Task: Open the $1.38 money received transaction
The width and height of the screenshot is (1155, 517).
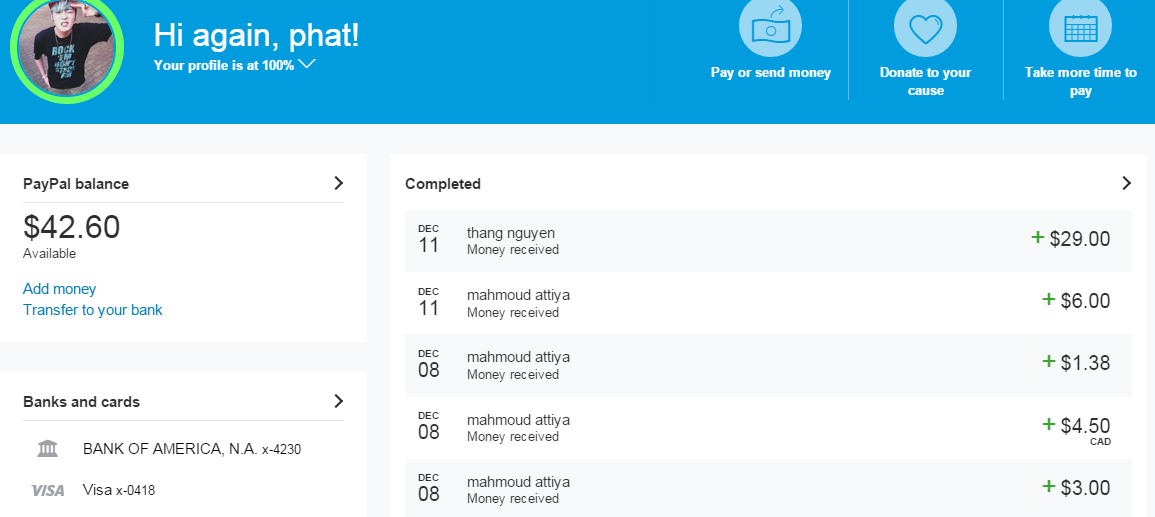Action: tap(768, 365)
